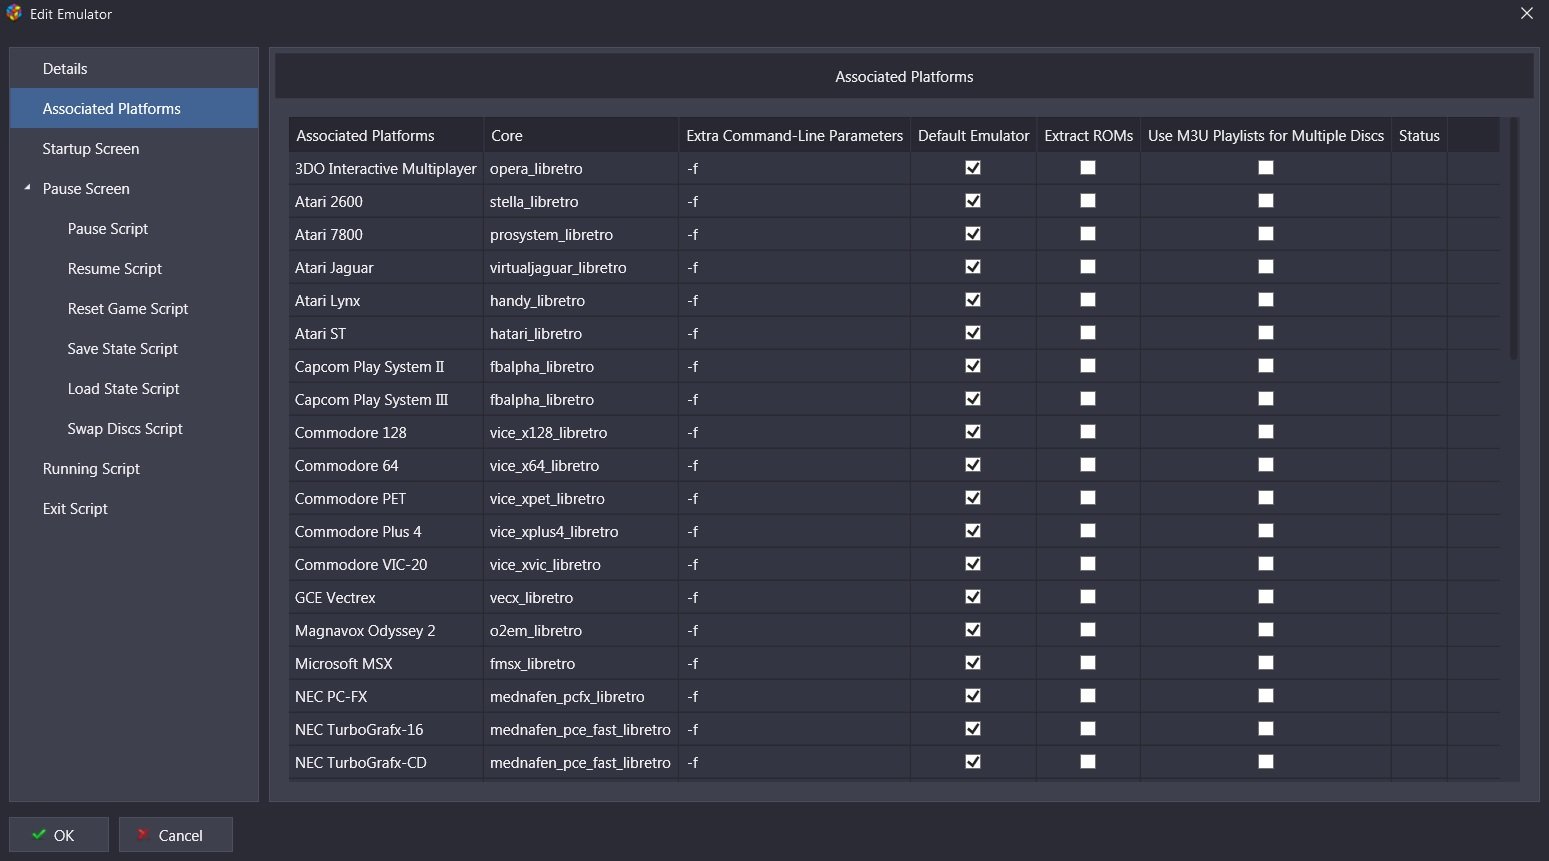This screenshot has width=1549, height=861.
Task: Click Extra Command-Line Parameters column header
Action: pos(795,135)
